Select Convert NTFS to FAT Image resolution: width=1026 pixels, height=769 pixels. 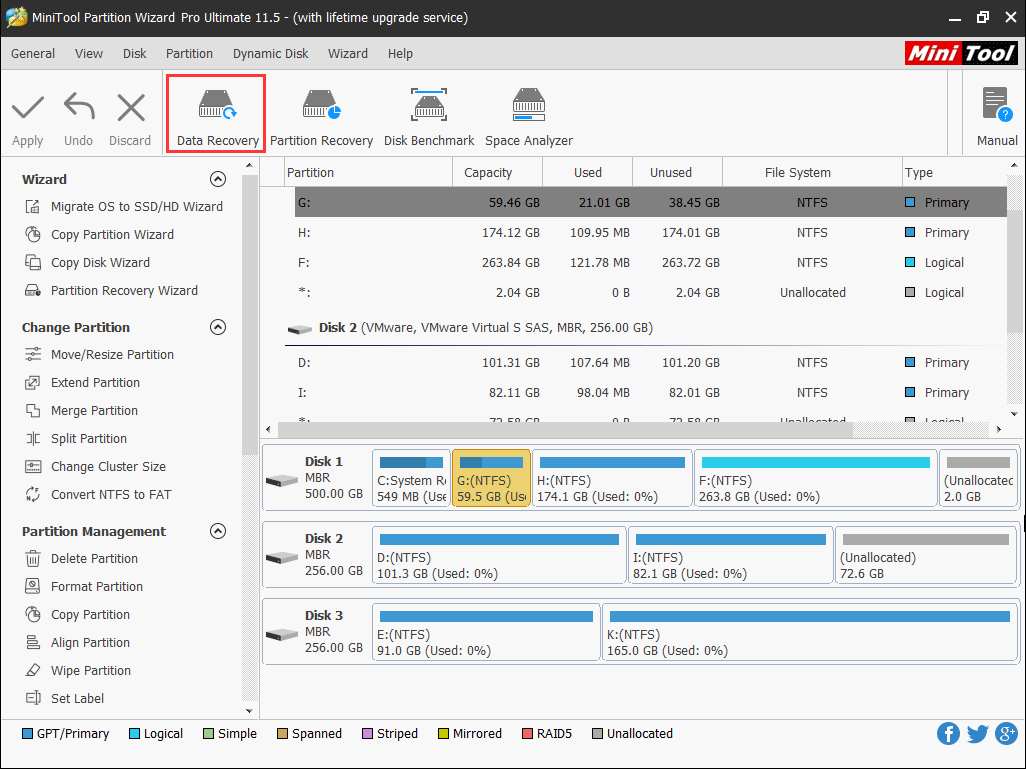click(x=98, y=495)
